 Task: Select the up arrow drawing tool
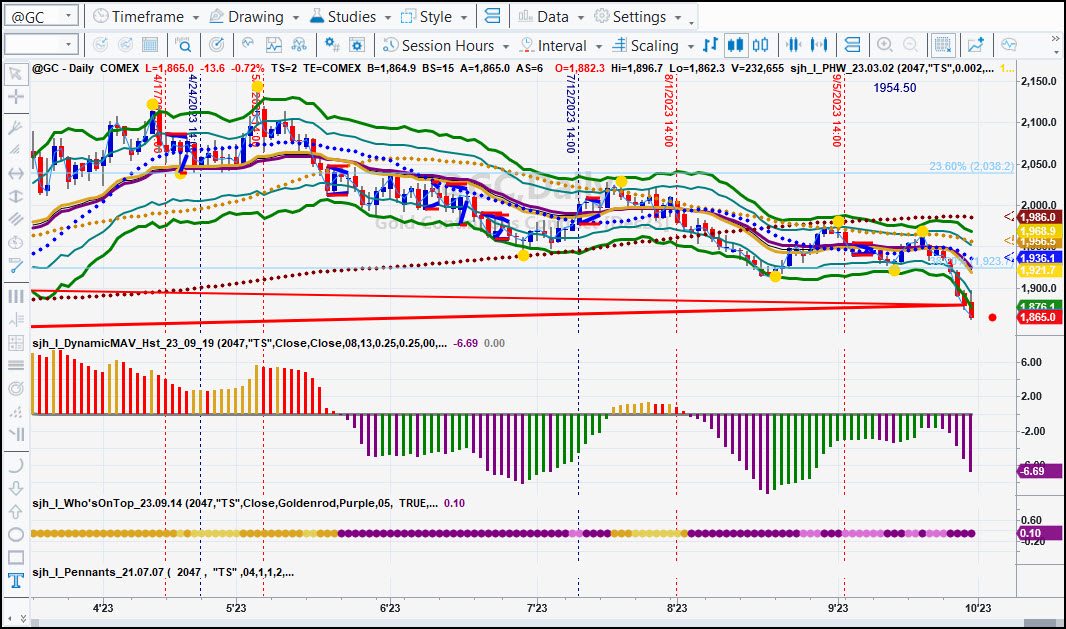coord(16,511)
